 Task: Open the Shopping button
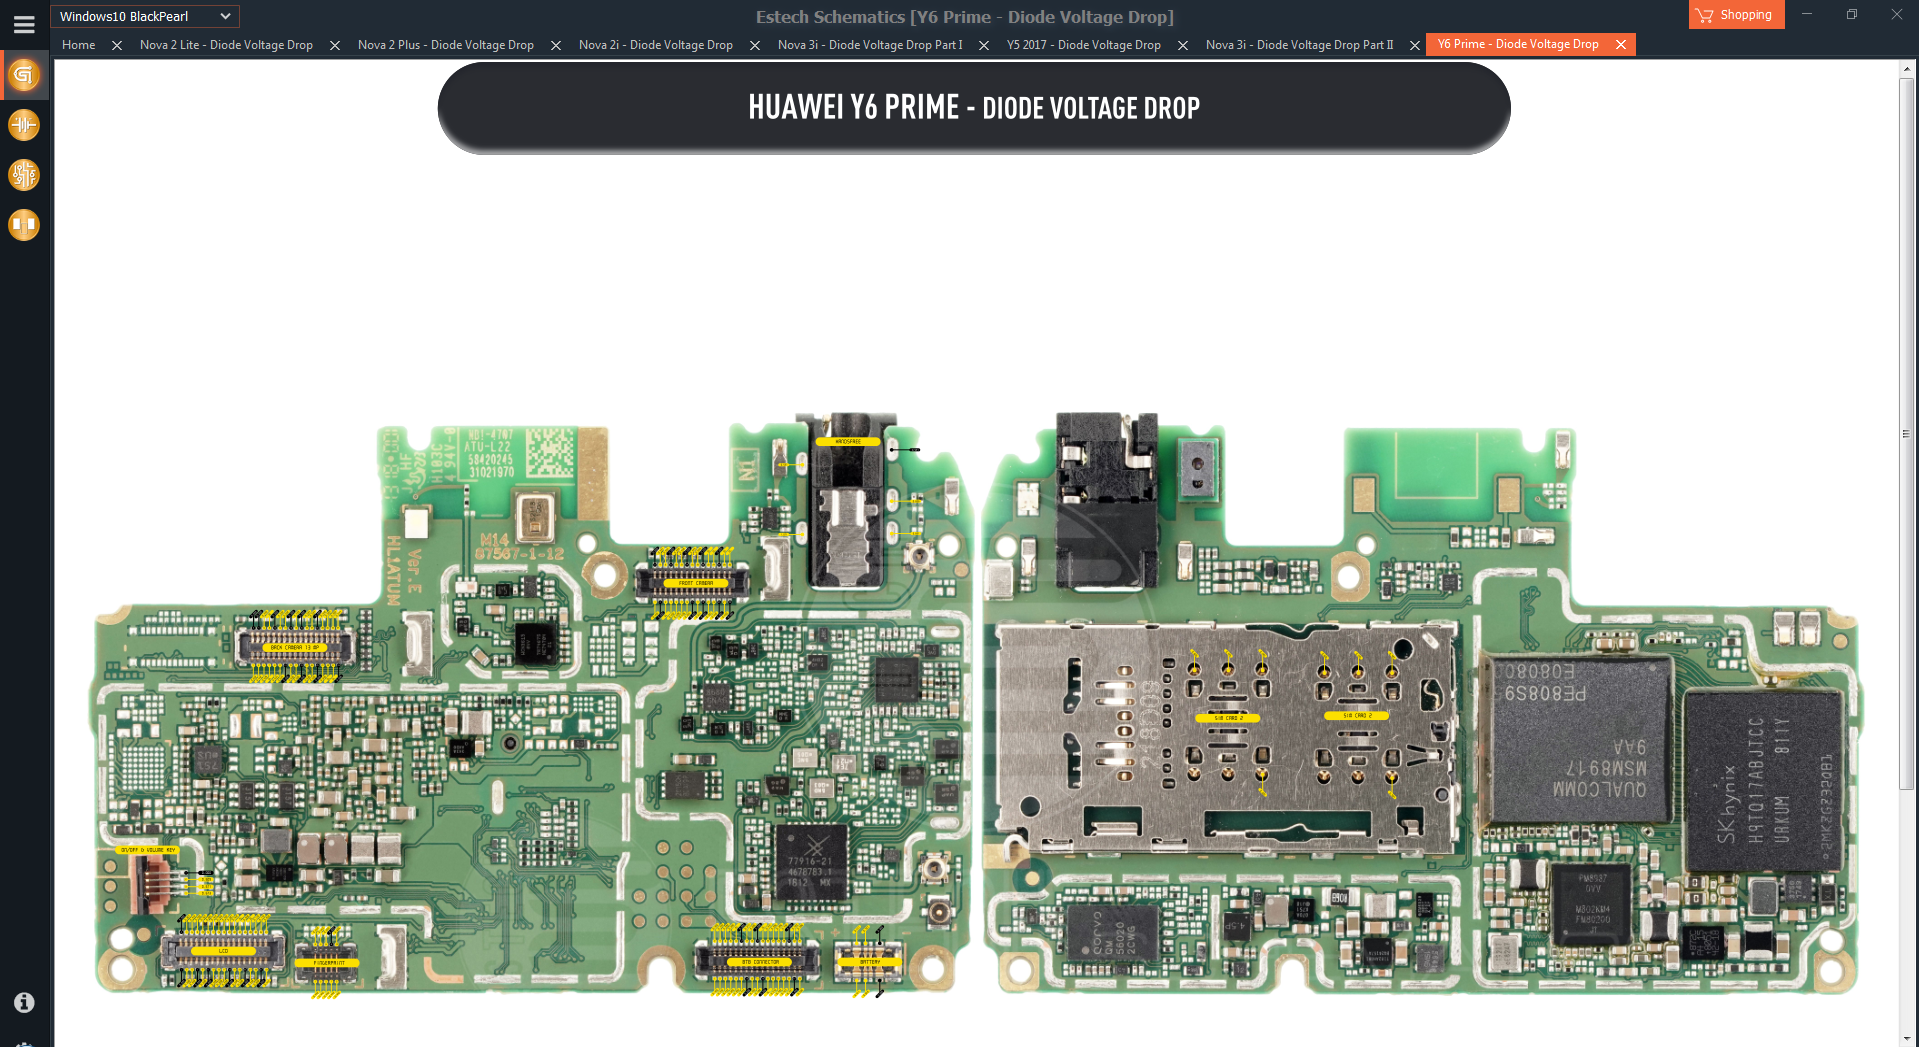1736,15
